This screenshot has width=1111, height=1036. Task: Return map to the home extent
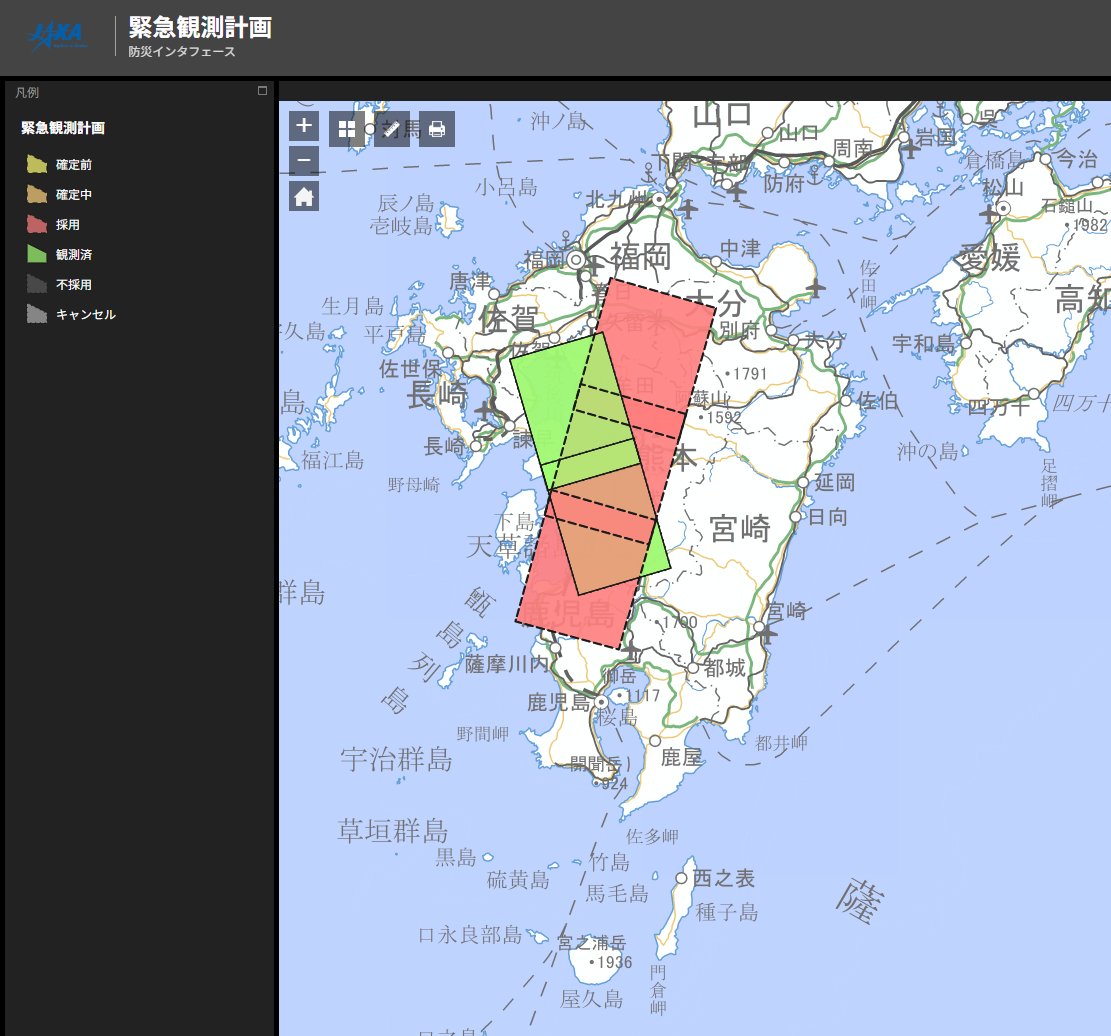coord(304,196)
